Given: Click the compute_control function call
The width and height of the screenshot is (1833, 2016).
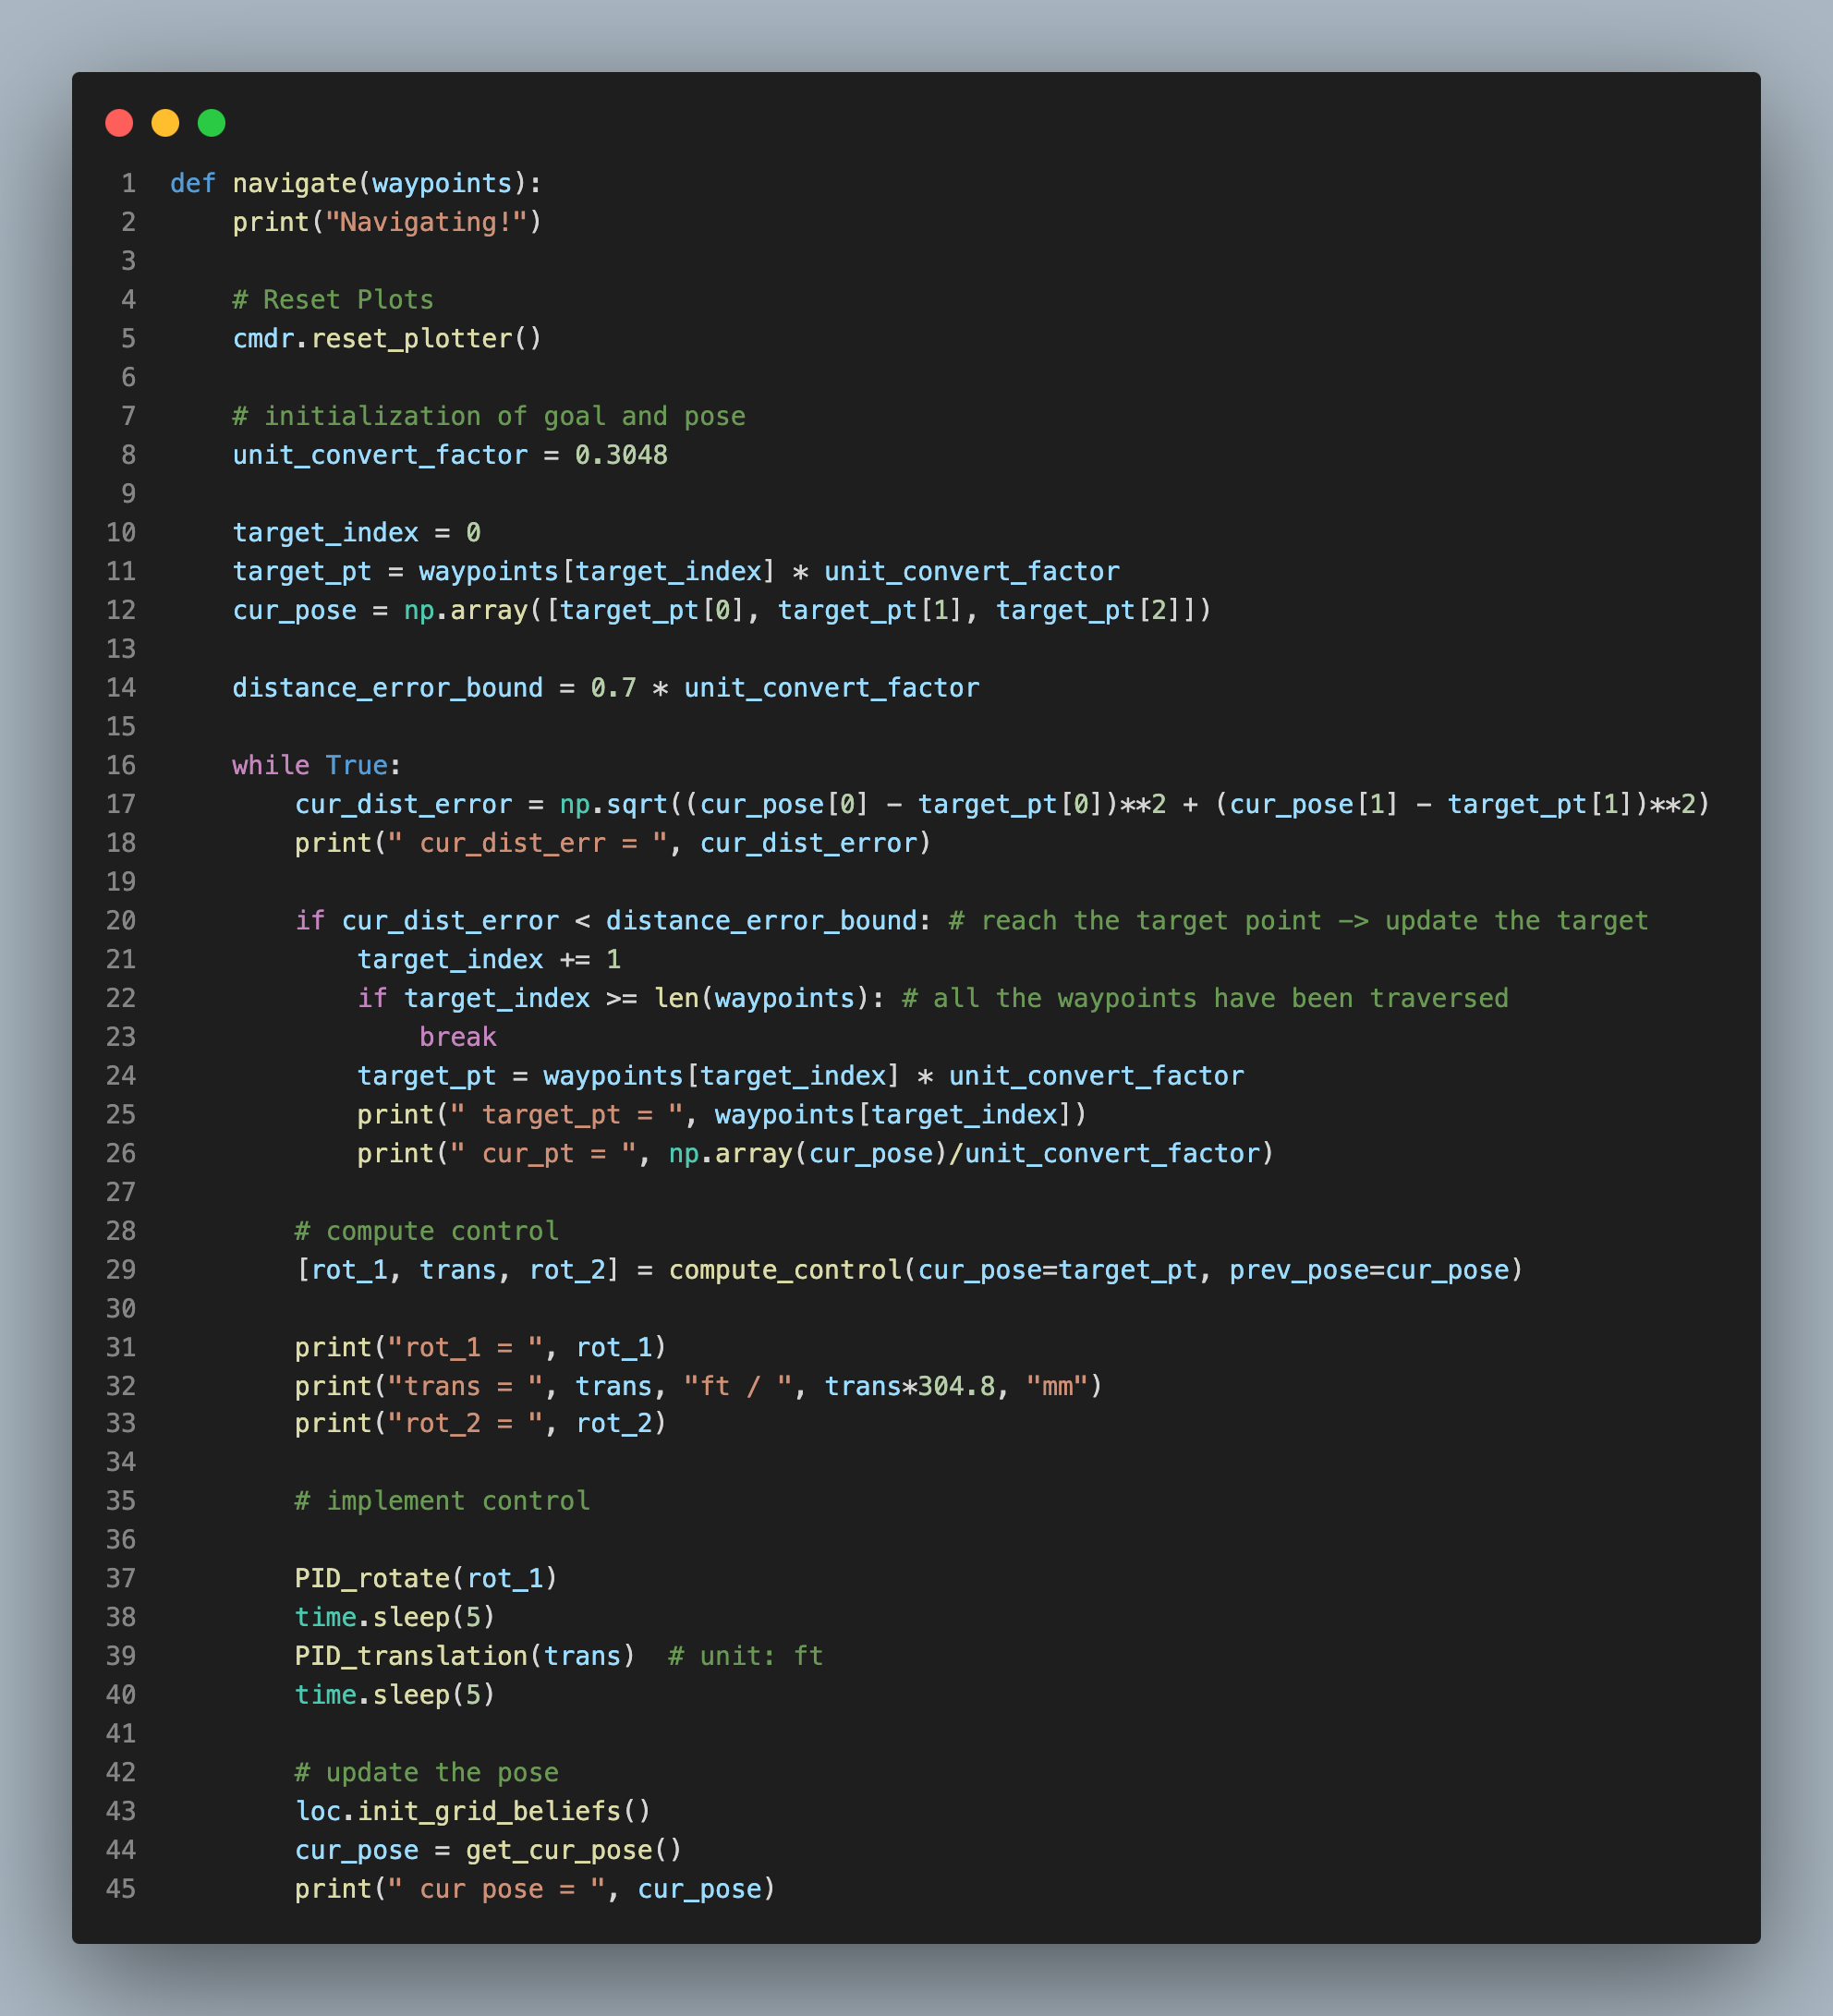Looking at the screenshot, I should pos(1096,1270).
